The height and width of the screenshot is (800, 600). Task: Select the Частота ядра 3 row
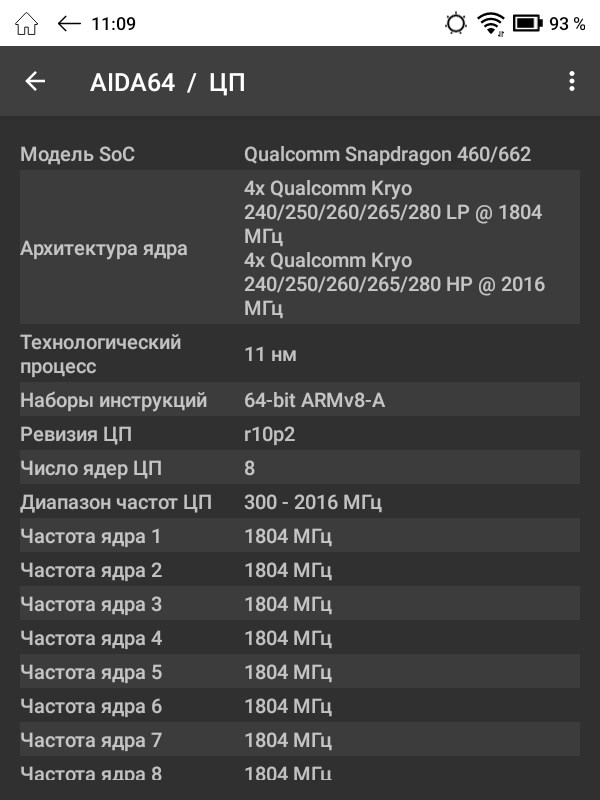pos(300,605)
